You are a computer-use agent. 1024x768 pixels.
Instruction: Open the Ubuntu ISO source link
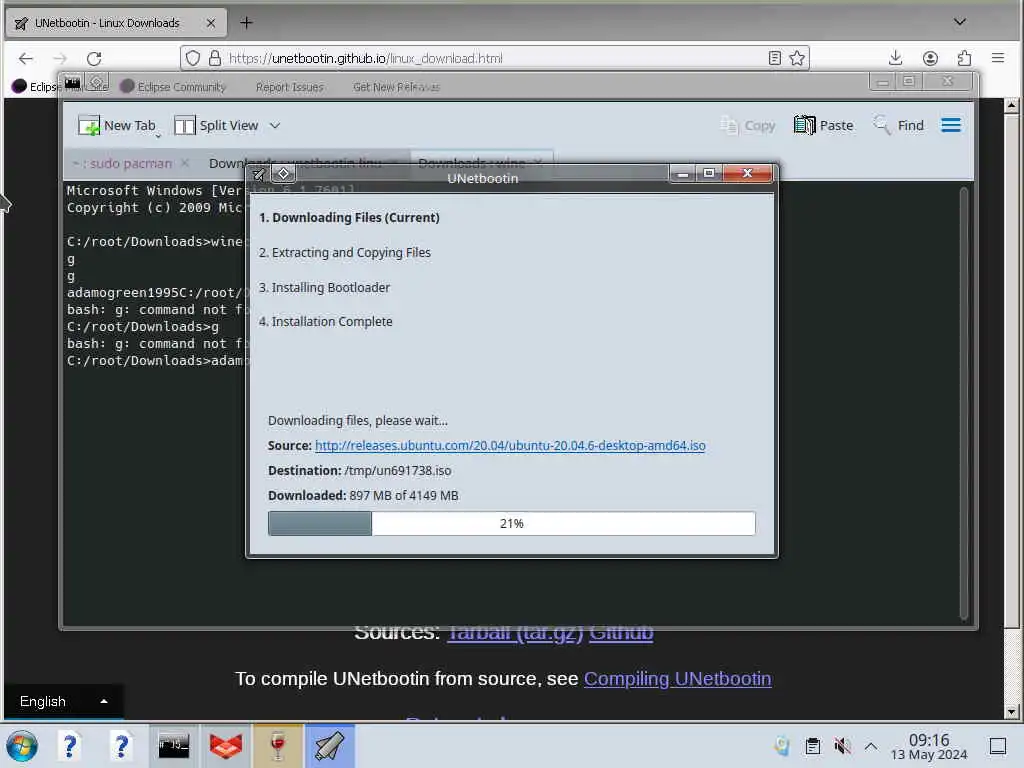pos(510,445)
